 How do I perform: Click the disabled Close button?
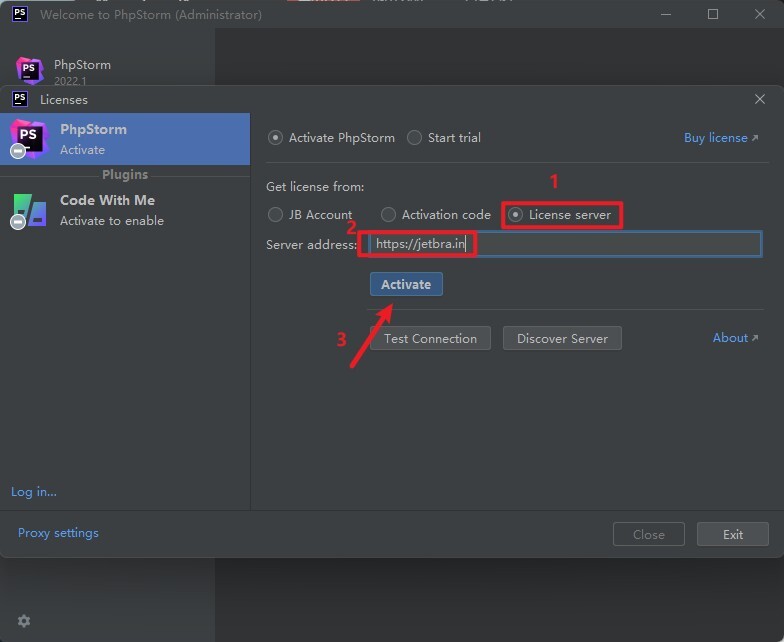648,534
